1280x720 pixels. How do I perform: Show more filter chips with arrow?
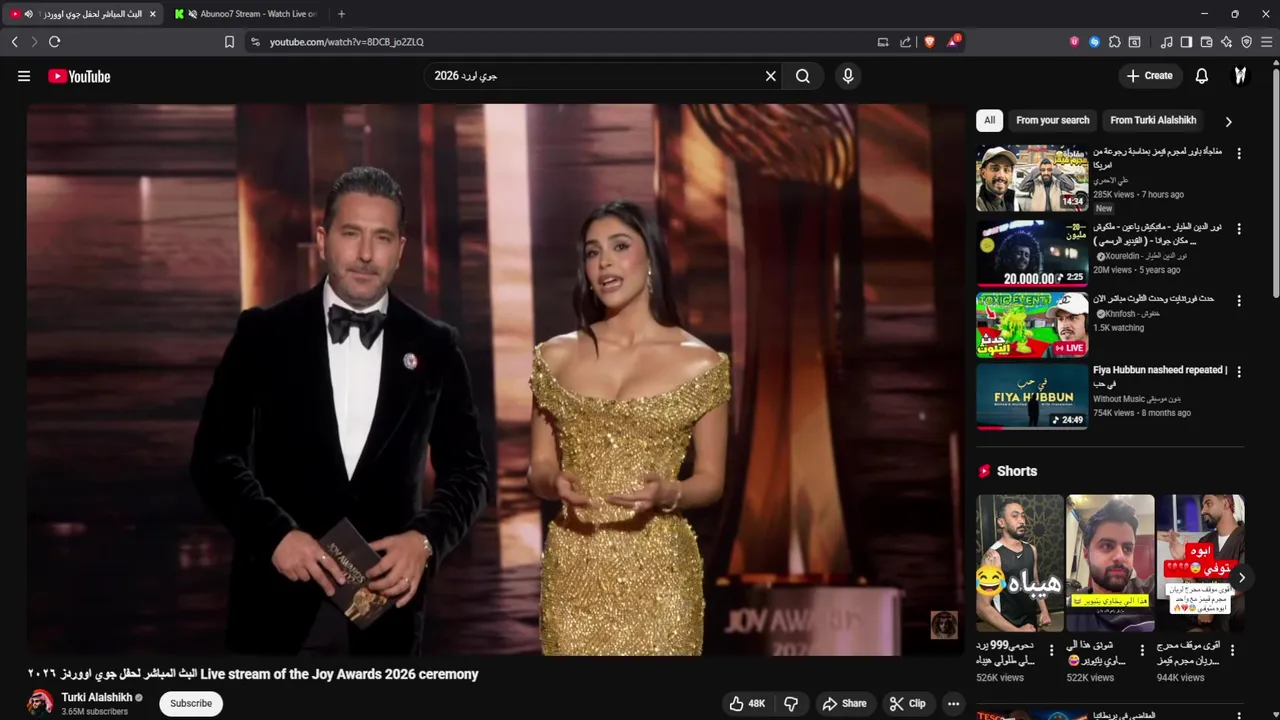point(1228,121)
